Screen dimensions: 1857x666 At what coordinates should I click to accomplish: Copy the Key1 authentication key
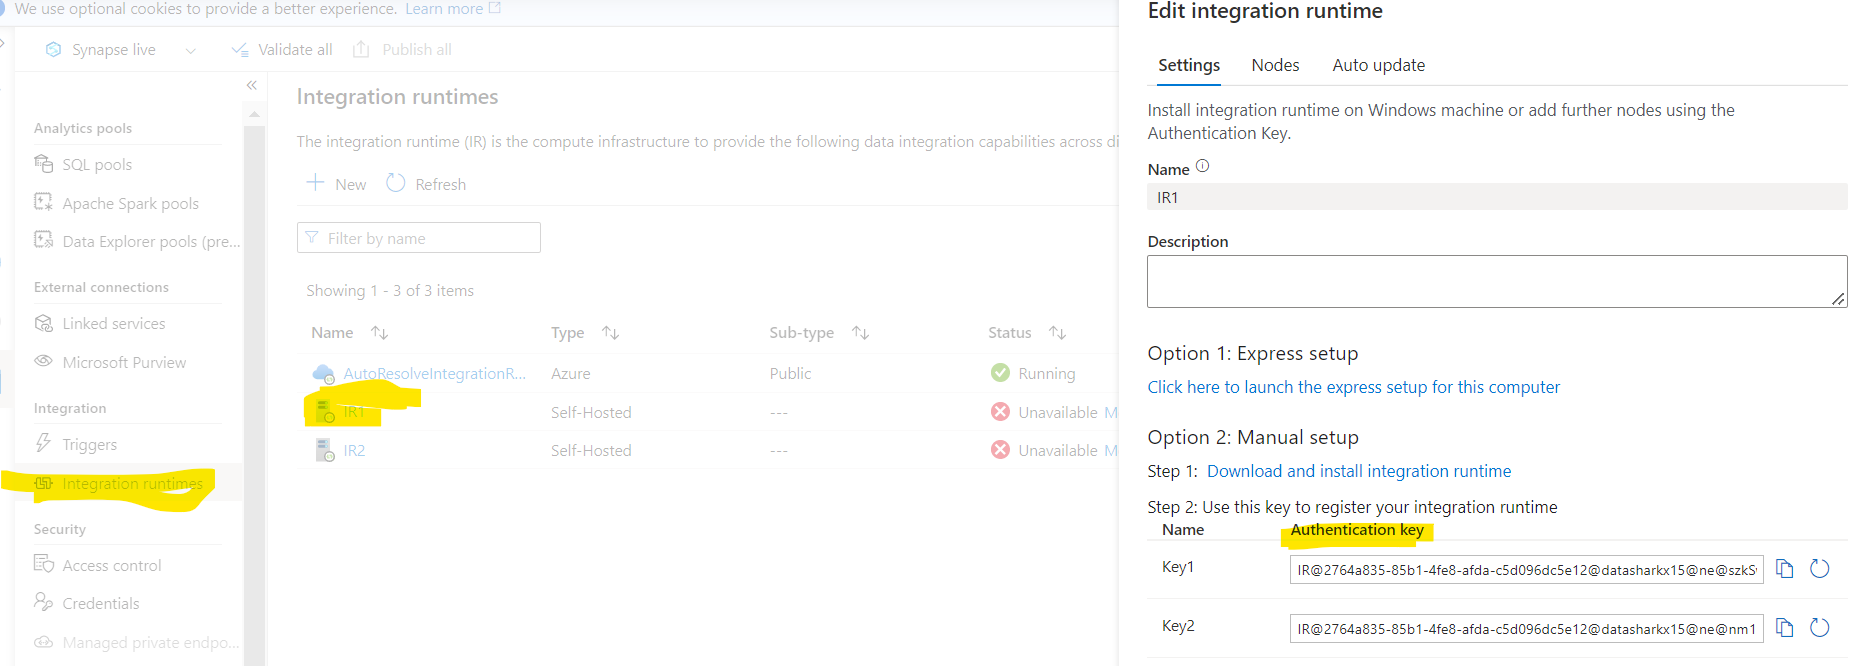point(1785,569)
